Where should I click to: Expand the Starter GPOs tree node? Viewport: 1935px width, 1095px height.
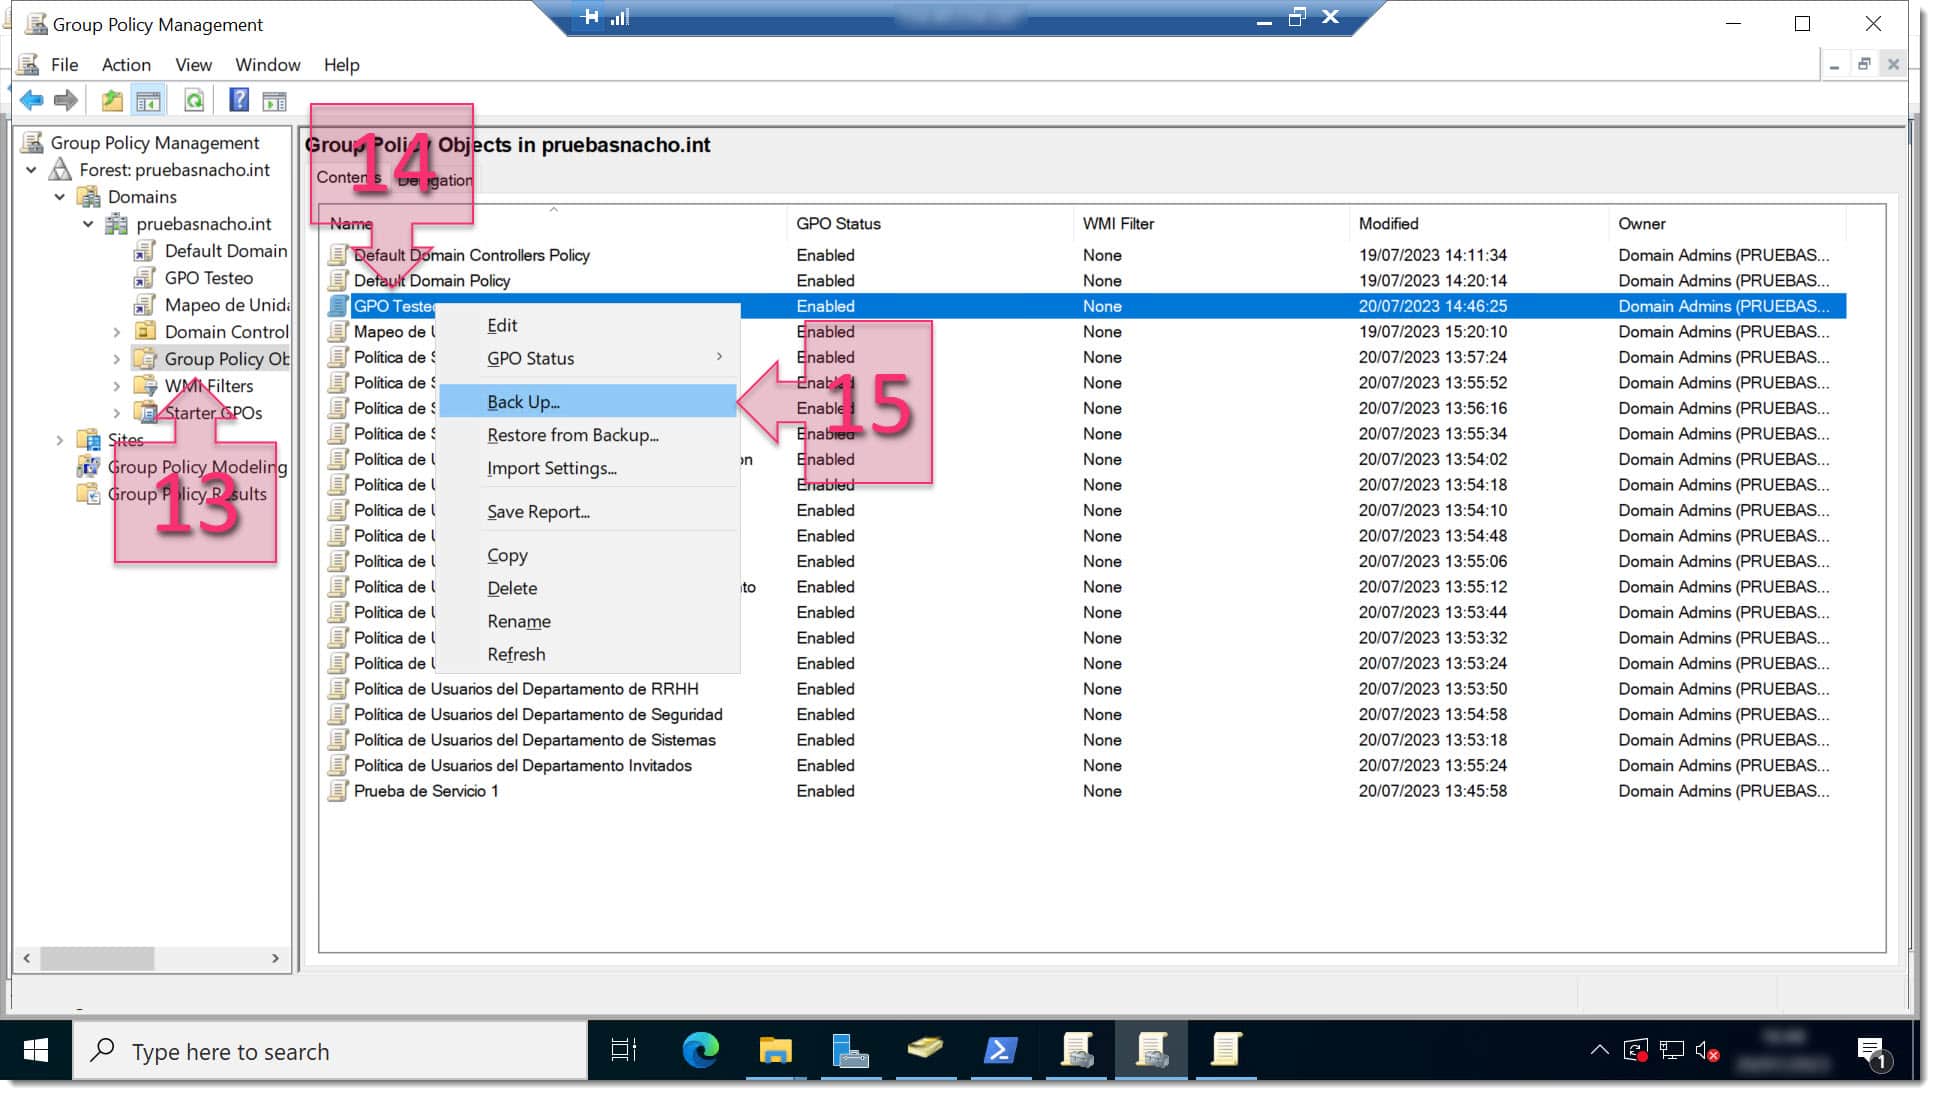117,413
